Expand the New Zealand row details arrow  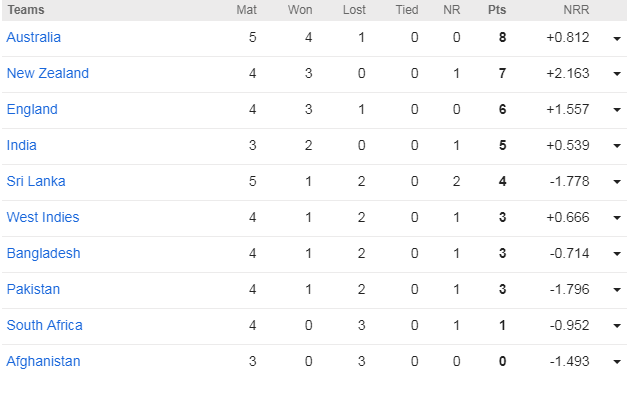(x=618, y=74)
